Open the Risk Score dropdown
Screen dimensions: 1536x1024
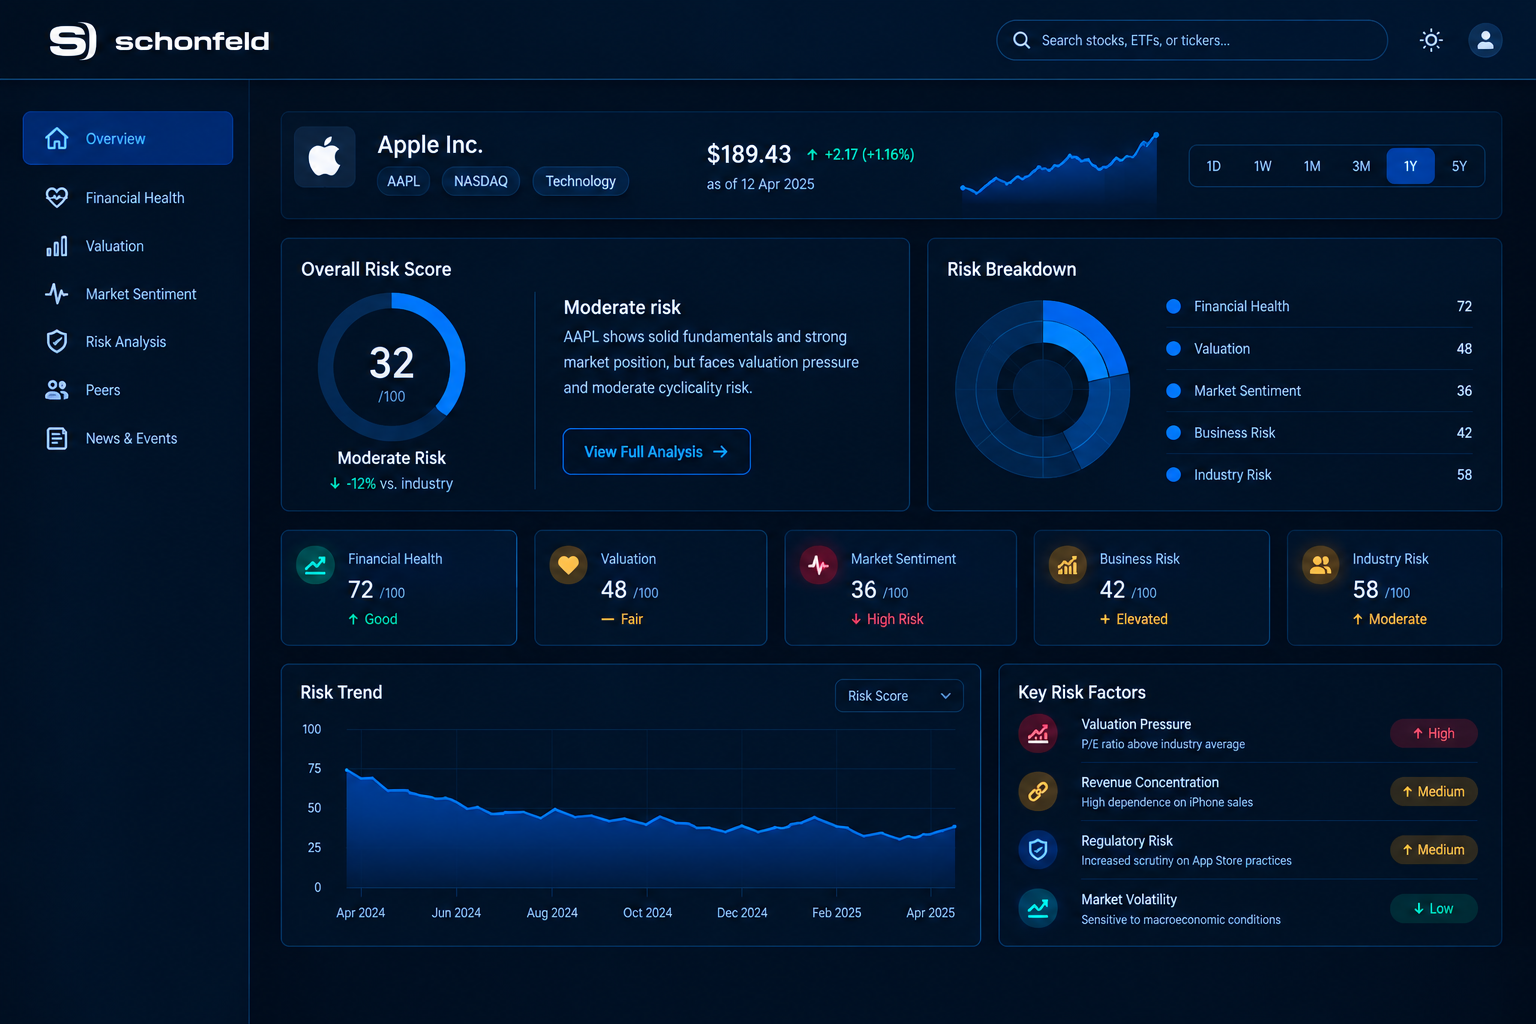pyautogui.click(x=899, y=696)
